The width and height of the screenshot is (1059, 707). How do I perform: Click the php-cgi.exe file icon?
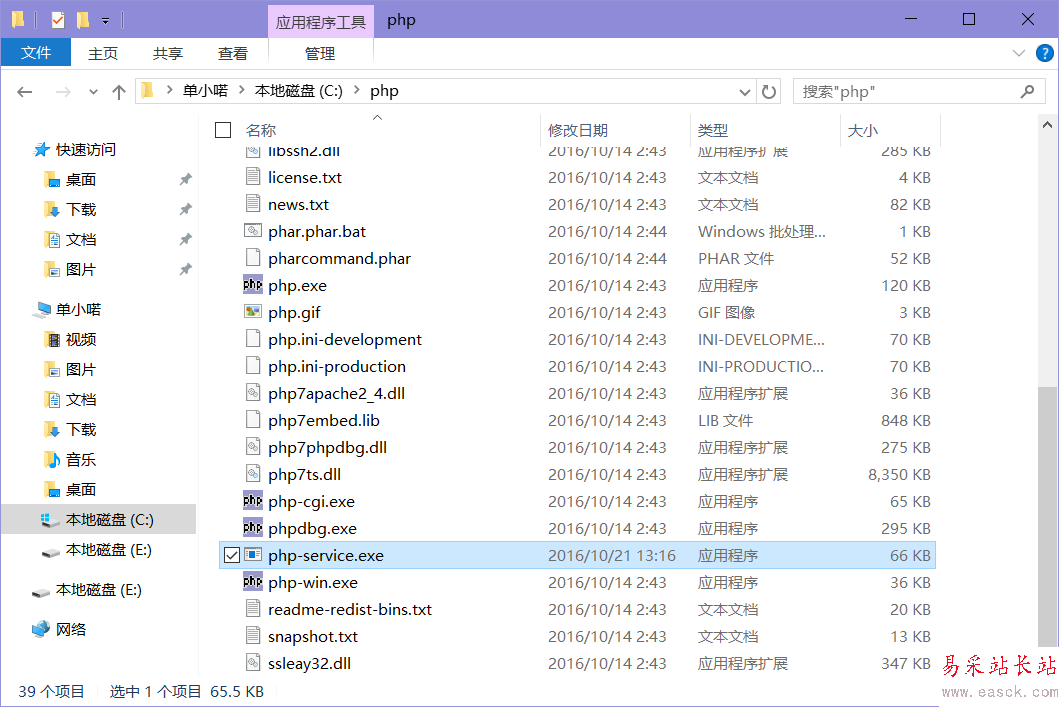[x=253, y=501]
